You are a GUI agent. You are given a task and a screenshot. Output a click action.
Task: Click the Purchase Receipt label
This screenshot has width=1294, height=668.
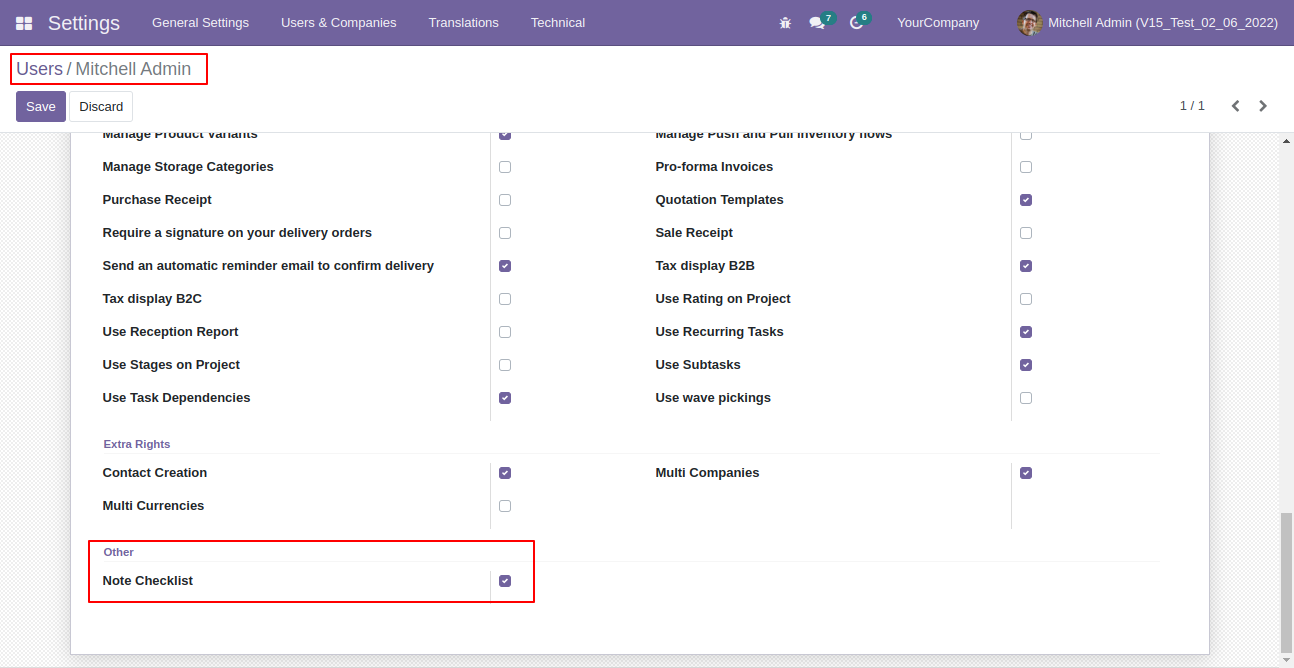[x=157, y=200]
